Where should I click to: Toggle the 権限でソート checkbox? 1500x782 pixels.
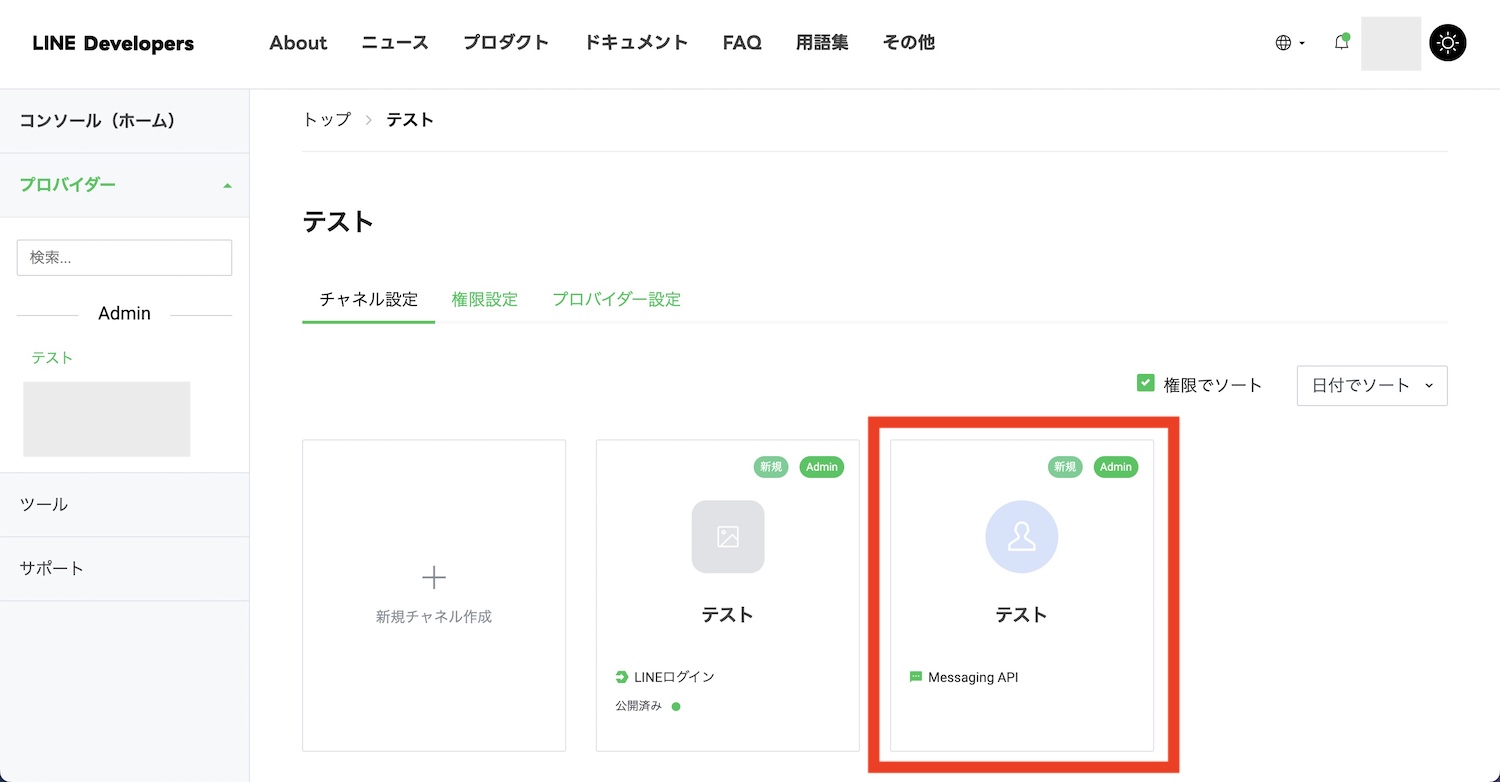click(x=1146, y=383)
